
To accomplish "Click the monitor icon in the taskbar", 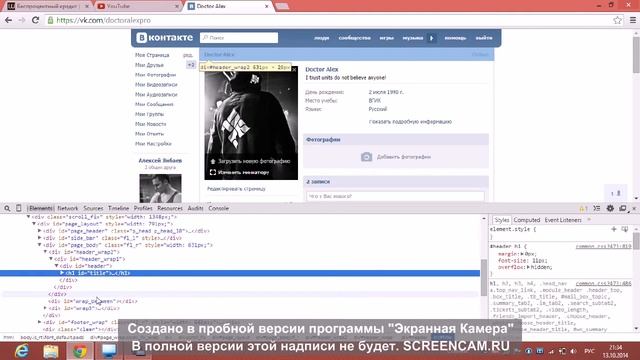I will 109,351.
